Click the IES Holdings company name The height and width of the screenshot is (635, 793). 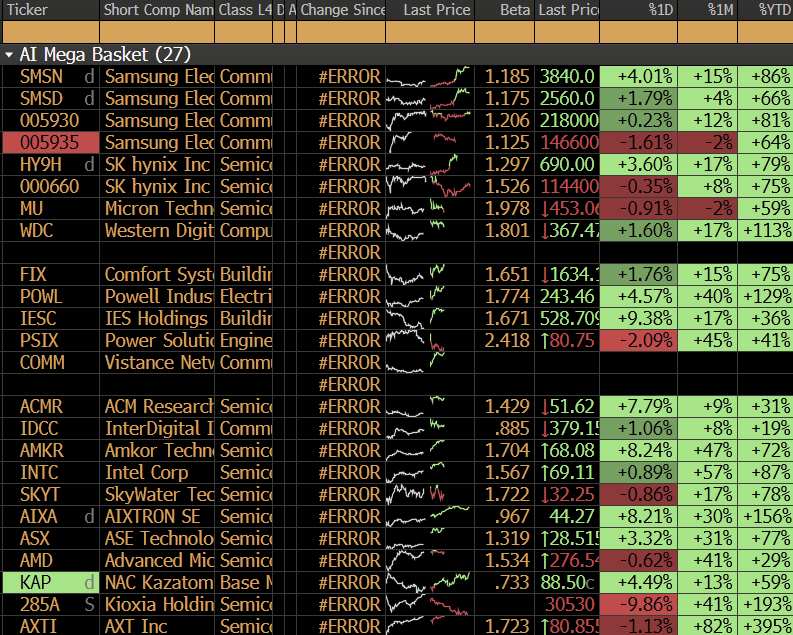tap(156, 319)
